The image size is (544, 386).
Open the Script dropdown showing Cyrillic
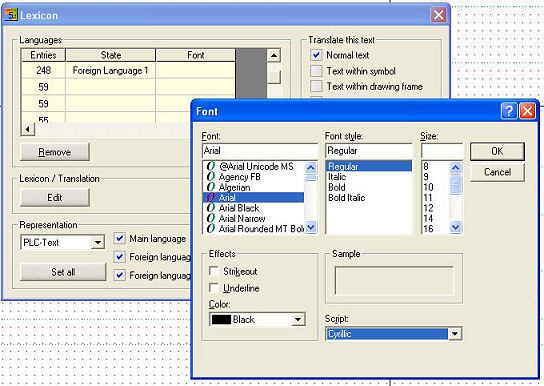tap(454, 334)
